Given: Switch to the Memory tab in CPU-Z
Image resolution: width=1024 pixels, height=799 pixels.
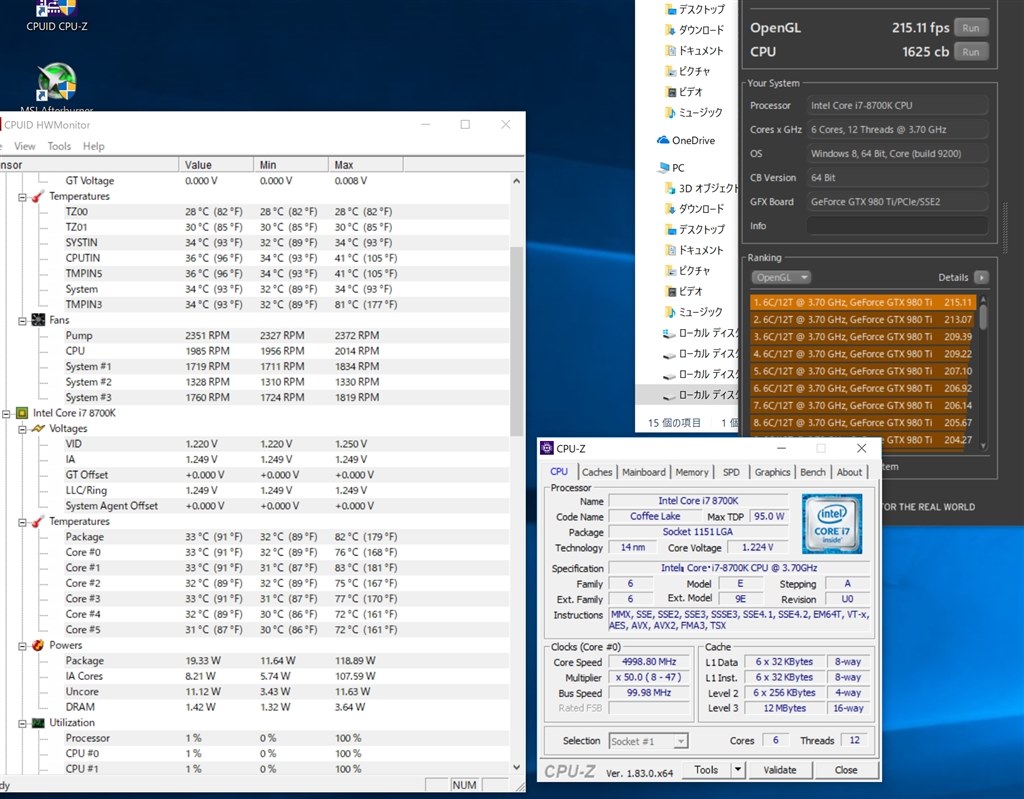Looking at the screenshot, I should (x=691, y=472).
